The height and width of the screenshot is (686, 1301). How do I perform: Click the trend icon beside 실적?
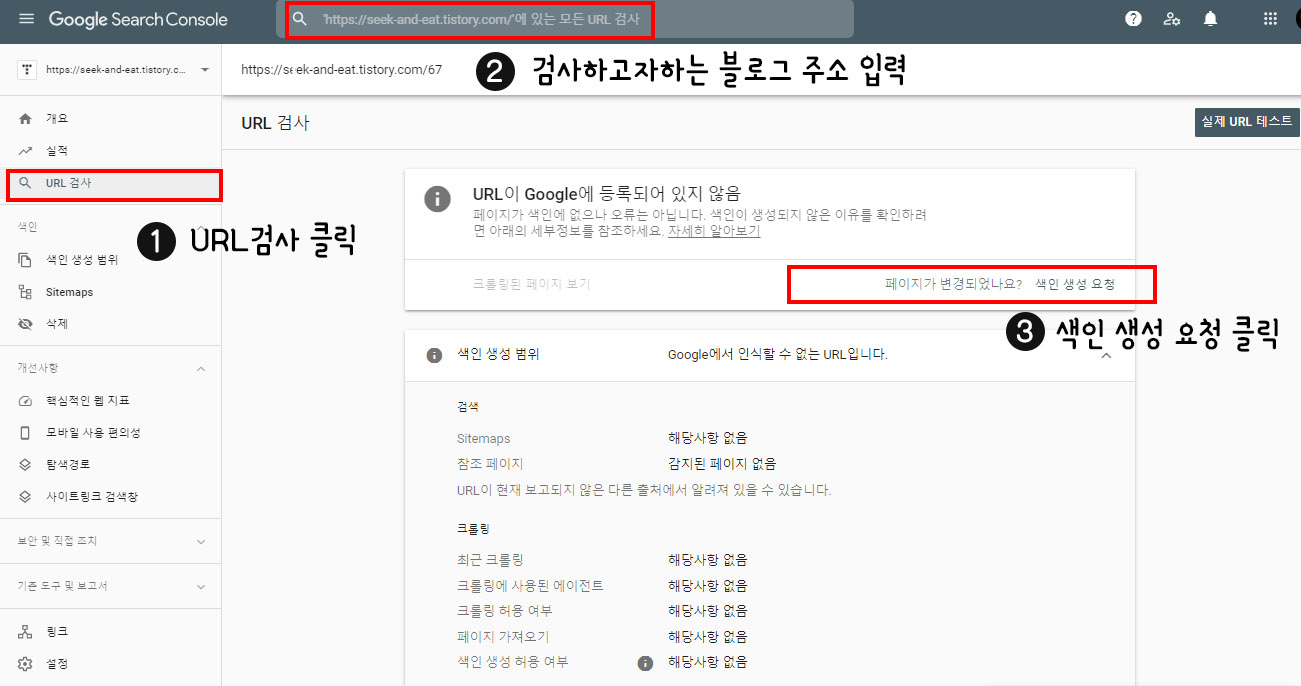click(26, 150)
